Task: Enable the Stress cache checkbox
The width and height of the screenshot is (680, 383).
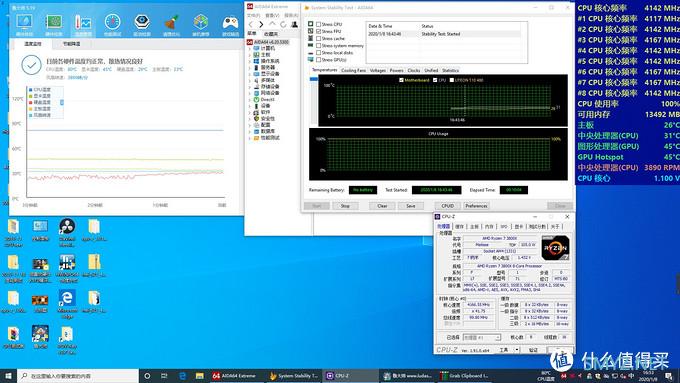Action: (x=319, y=39)
